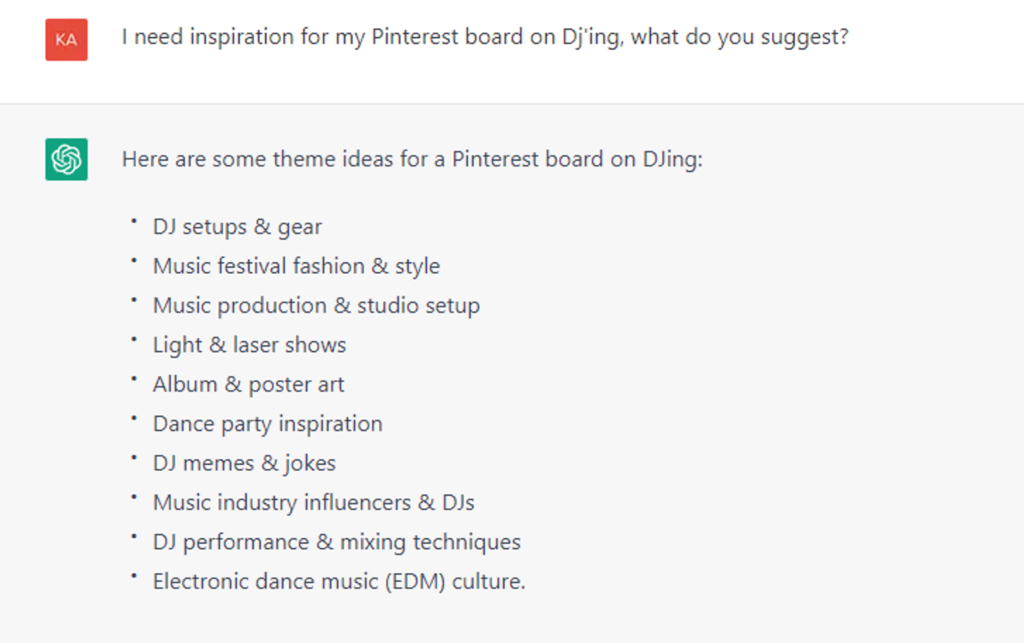Click the 'DJ setups & gear' list item
The width and height of the screenshot is (1024, 643).
click(237, 227)
